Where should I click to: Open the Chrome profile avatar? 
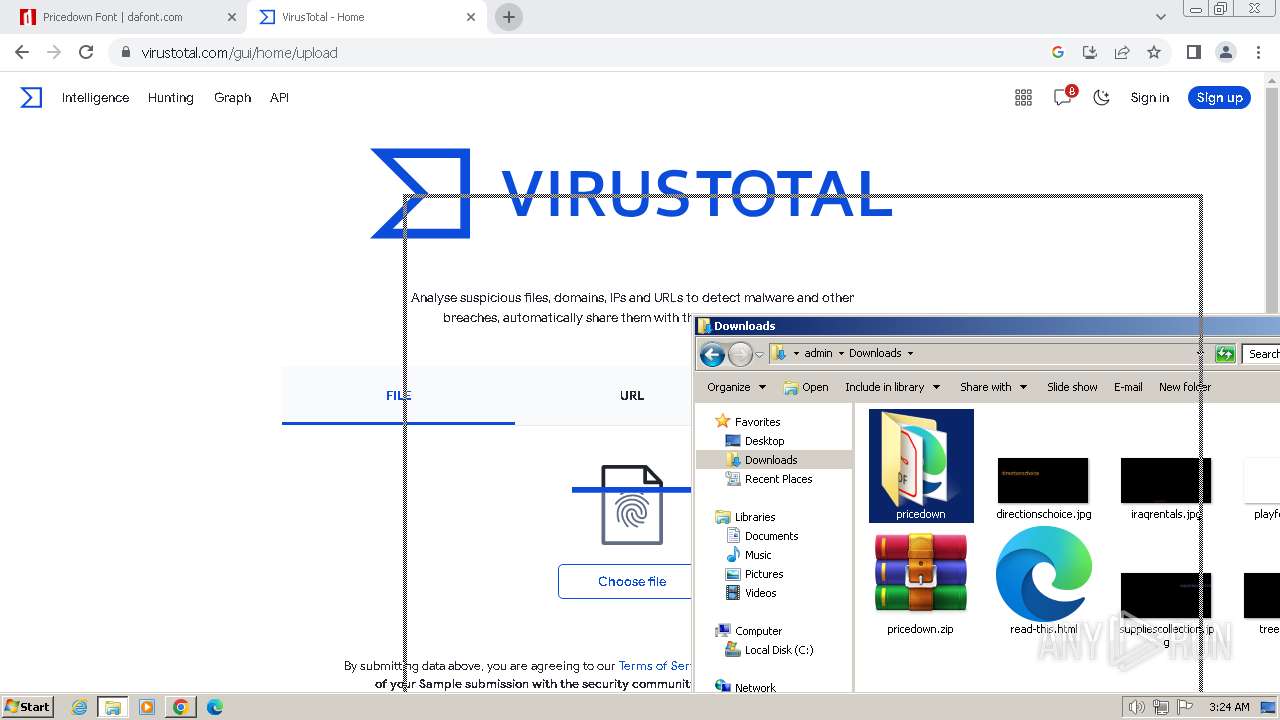coord(1225,52)
